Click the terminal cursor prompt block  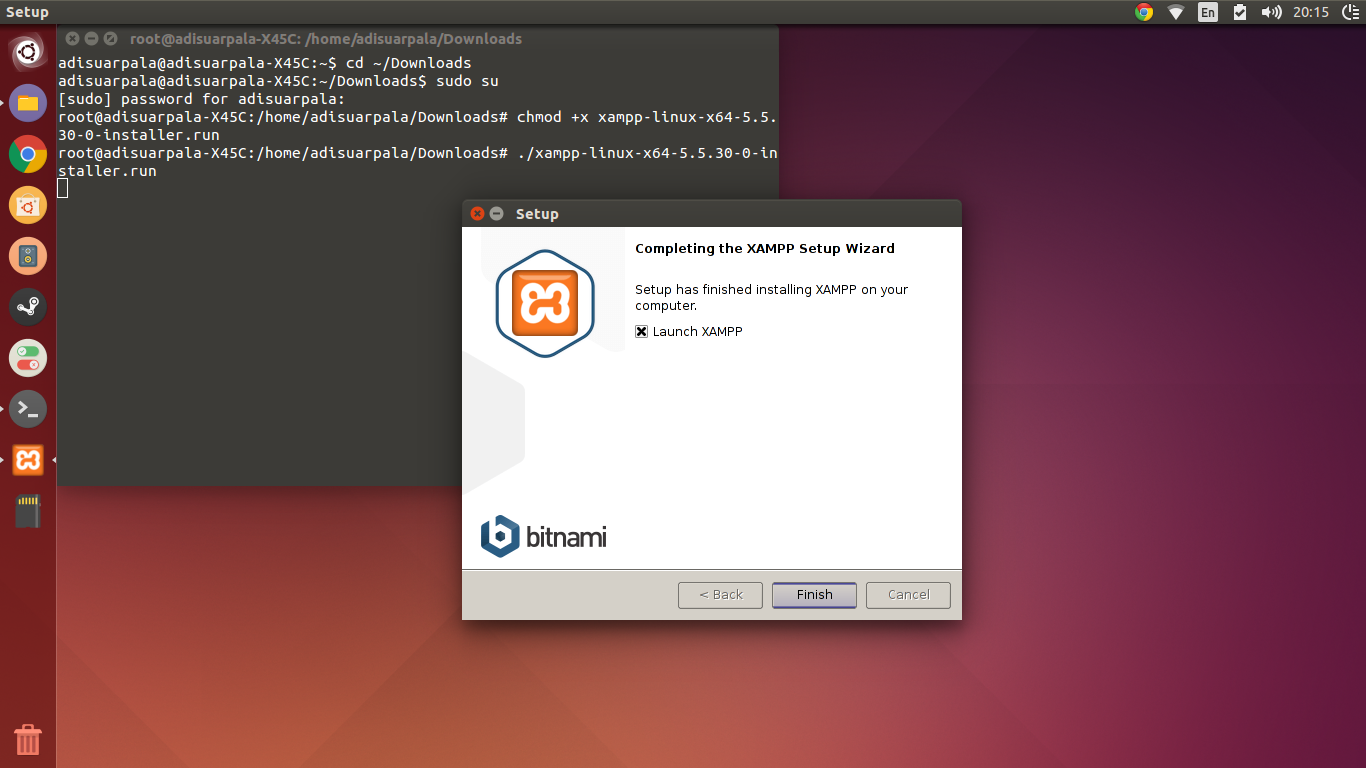(63, 188)
